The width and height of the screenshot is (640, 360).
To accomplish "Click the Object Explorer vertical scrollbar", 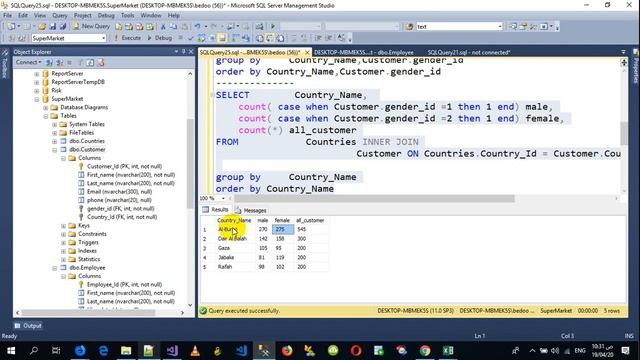I will click(x=190, y=163).
